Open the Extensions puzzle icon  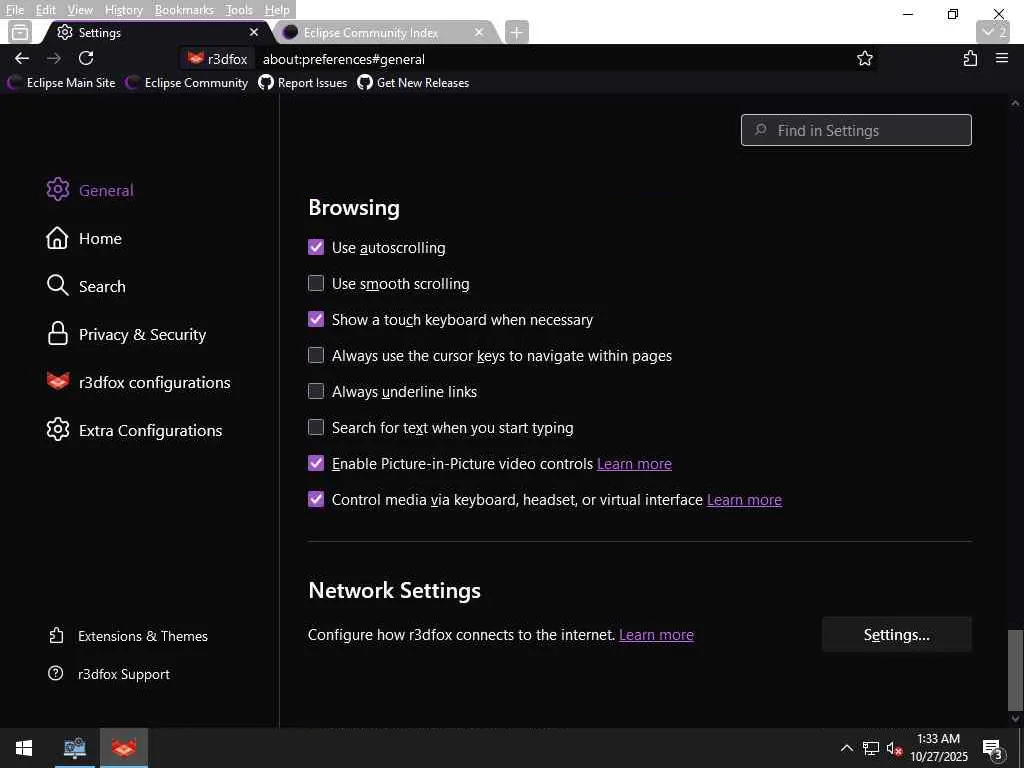(x=970, y=59)
